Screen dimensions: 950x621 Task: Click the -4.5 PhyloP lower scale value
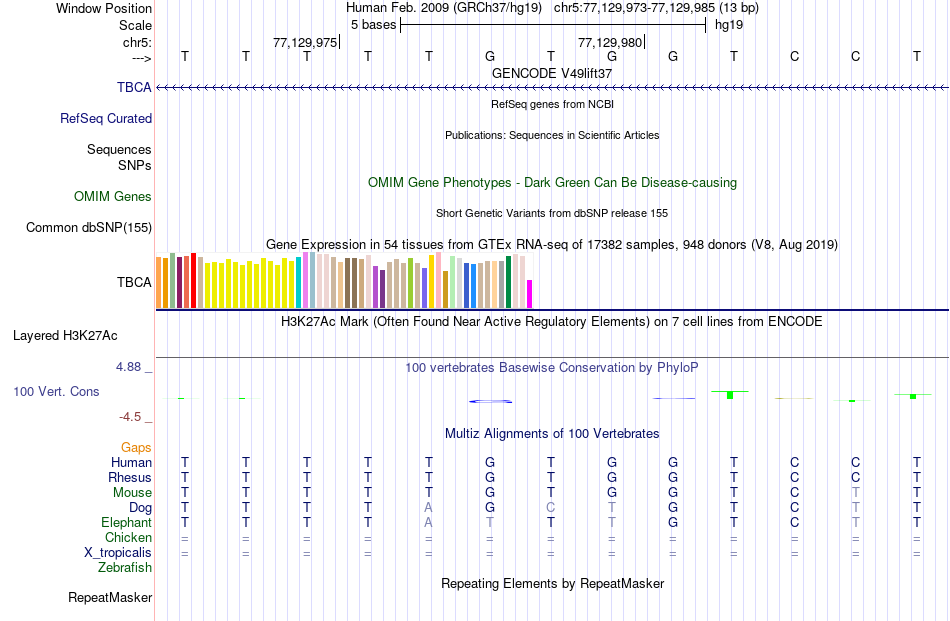point(130,417)
